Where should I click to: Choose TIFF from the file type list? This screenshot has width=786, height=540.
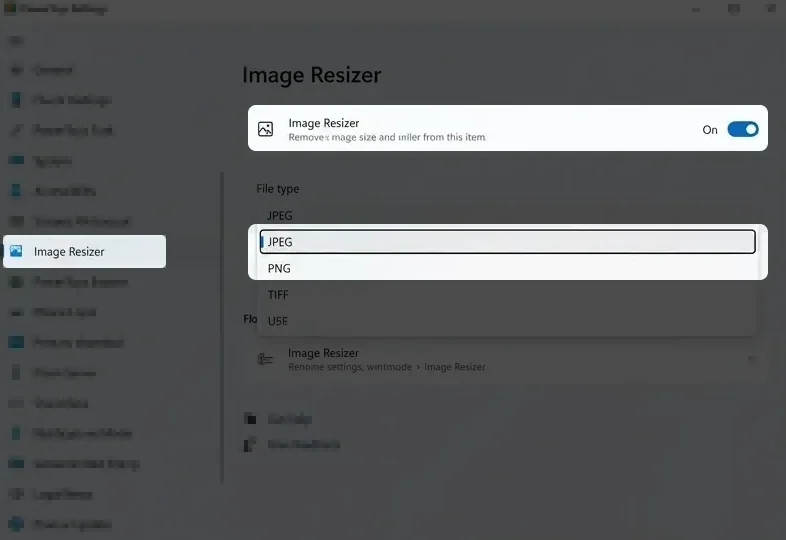pyautogui.click(x=507, y=295)
